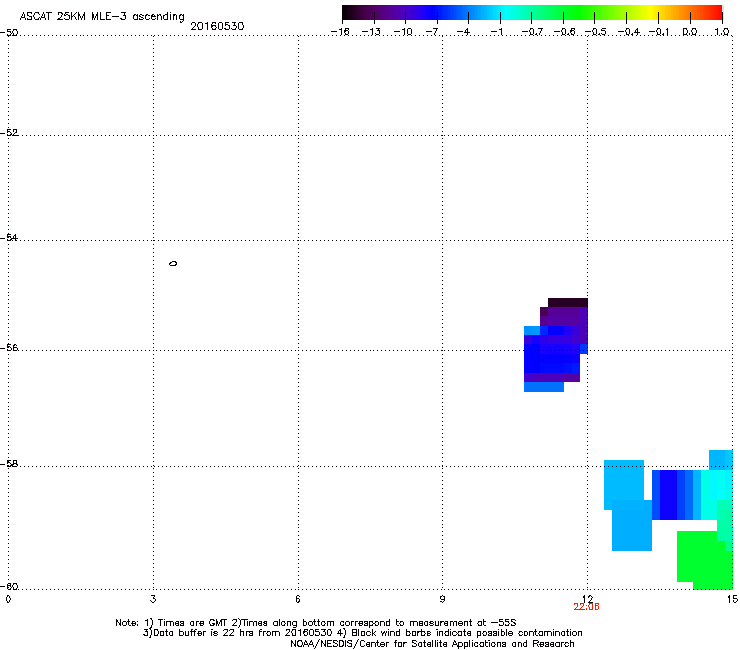Select the -7 tick label on color bar
This screenshot has width=740, height=650.
[x=433, y=32]
